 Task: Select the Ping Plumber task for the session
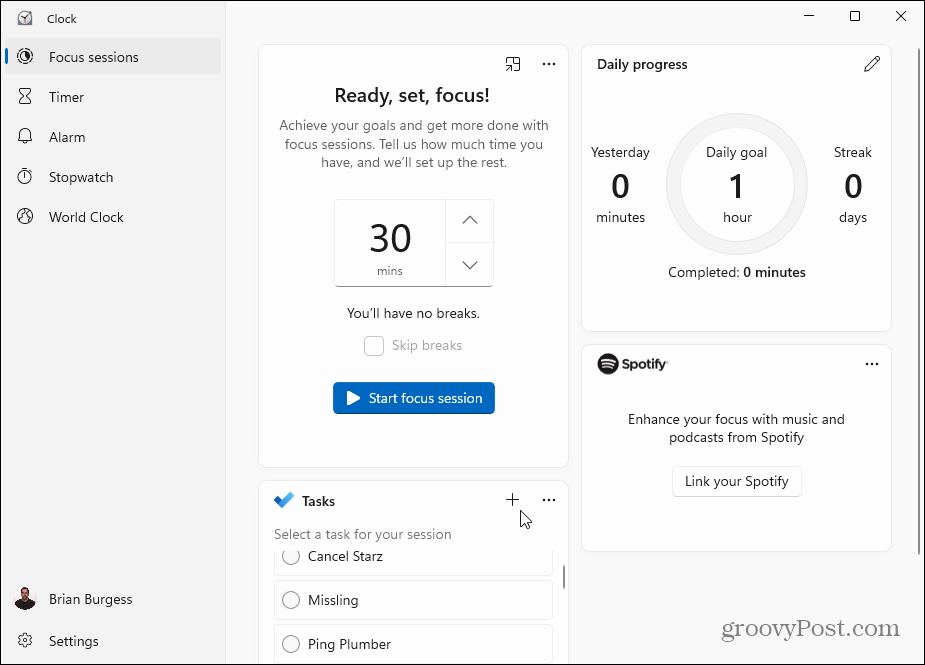pos(290,644)
